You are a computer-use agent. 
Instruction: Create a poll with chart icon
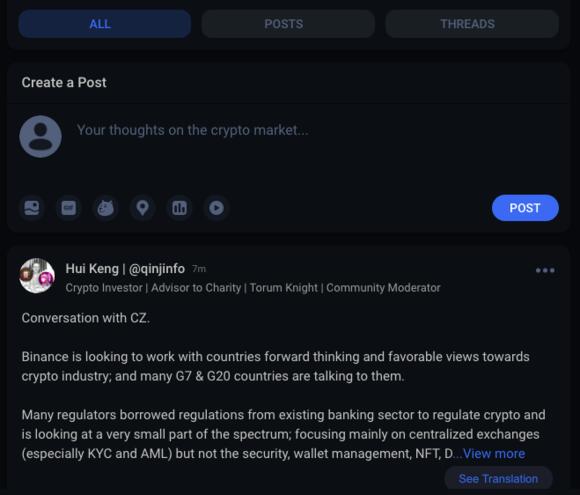pos(180,208)
